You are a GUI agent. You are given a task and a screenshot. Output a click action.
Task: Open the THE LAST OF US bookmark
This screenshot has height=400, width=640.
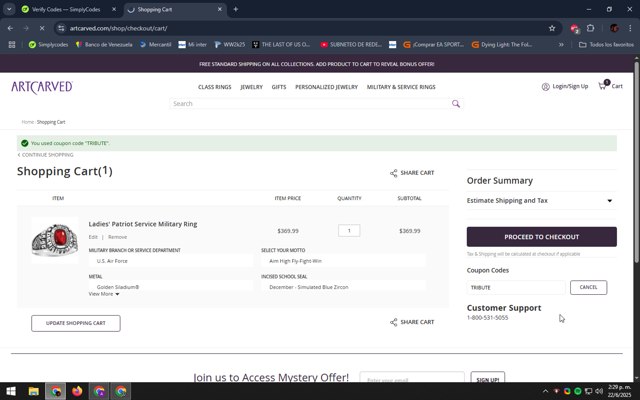tap(281, 44)
